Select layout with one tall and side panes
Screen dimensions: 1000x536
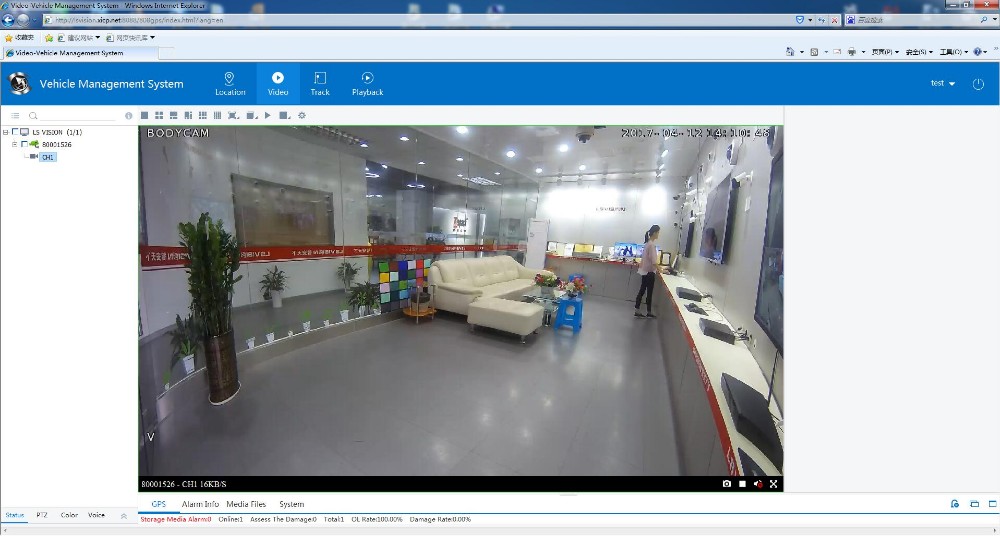click(188, 115)
